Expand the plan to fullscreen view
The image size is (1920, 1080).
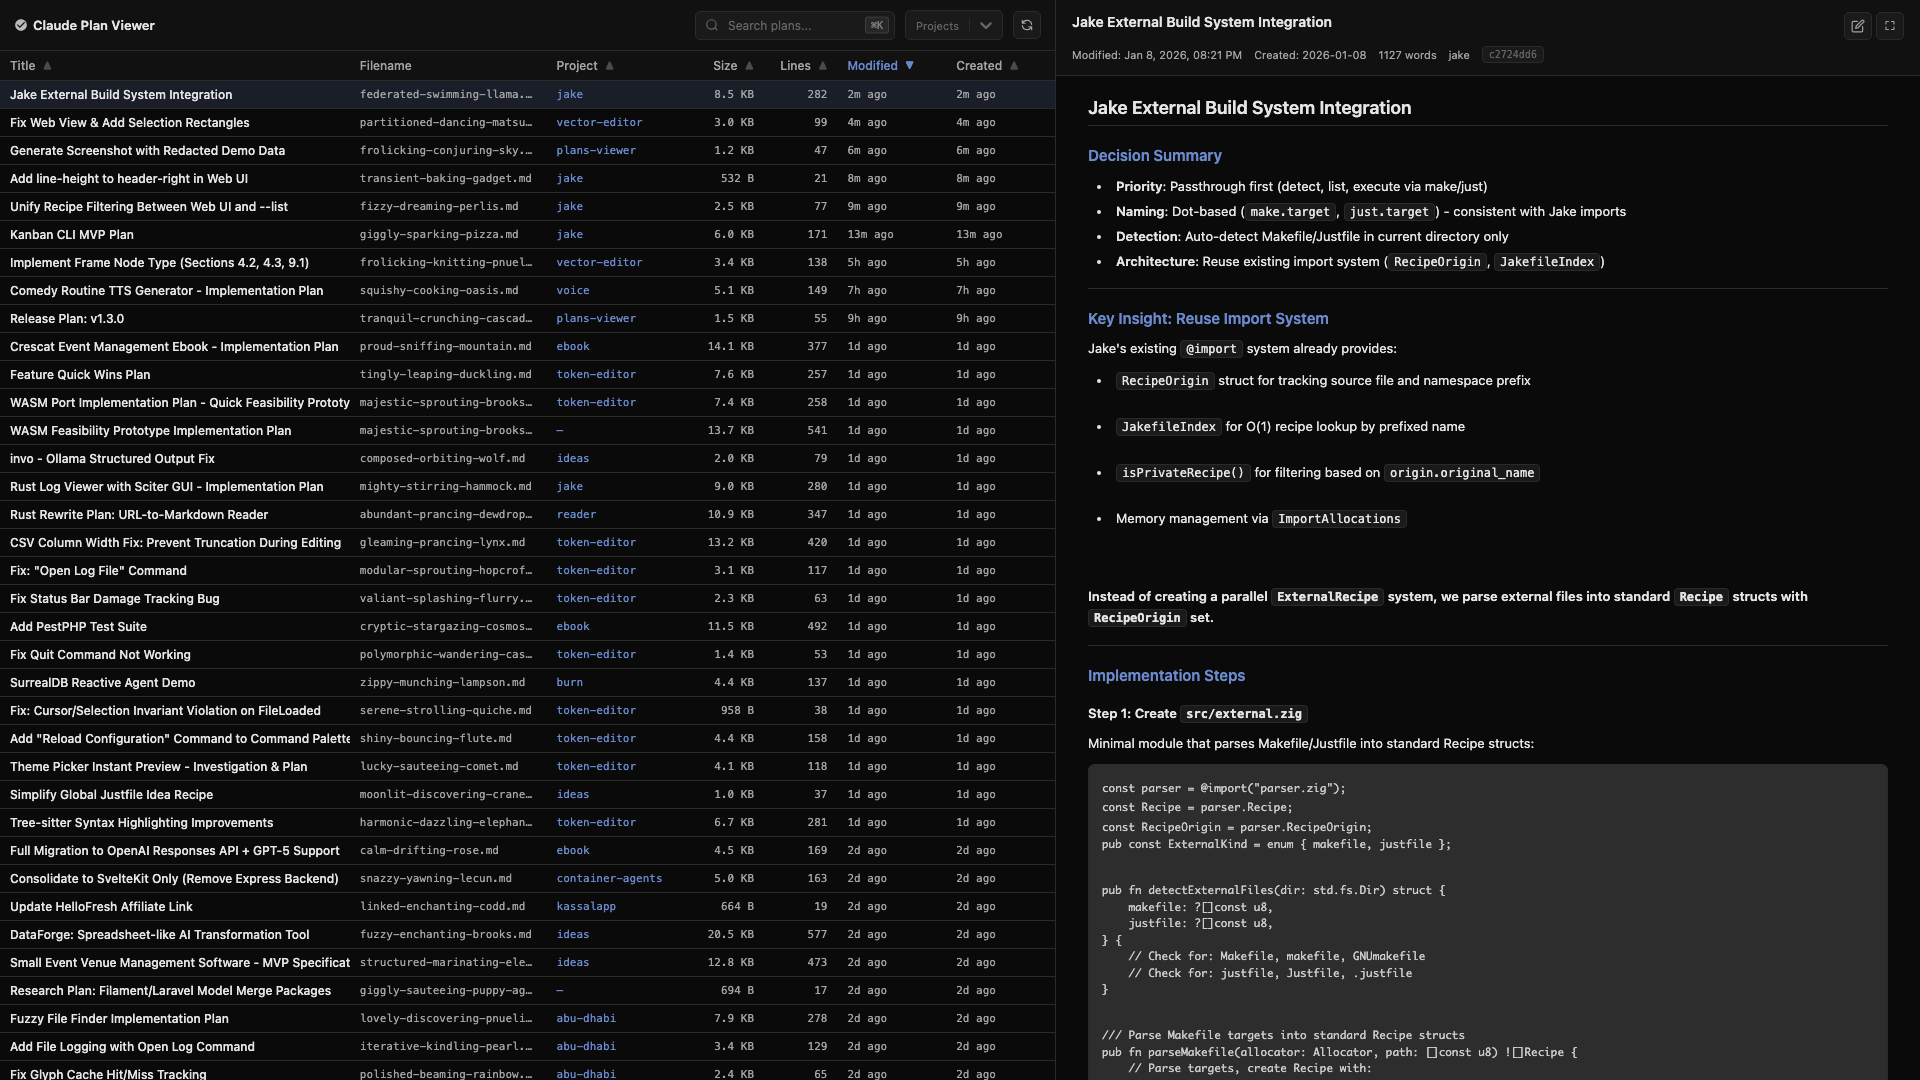click(x=1890, y=27)
